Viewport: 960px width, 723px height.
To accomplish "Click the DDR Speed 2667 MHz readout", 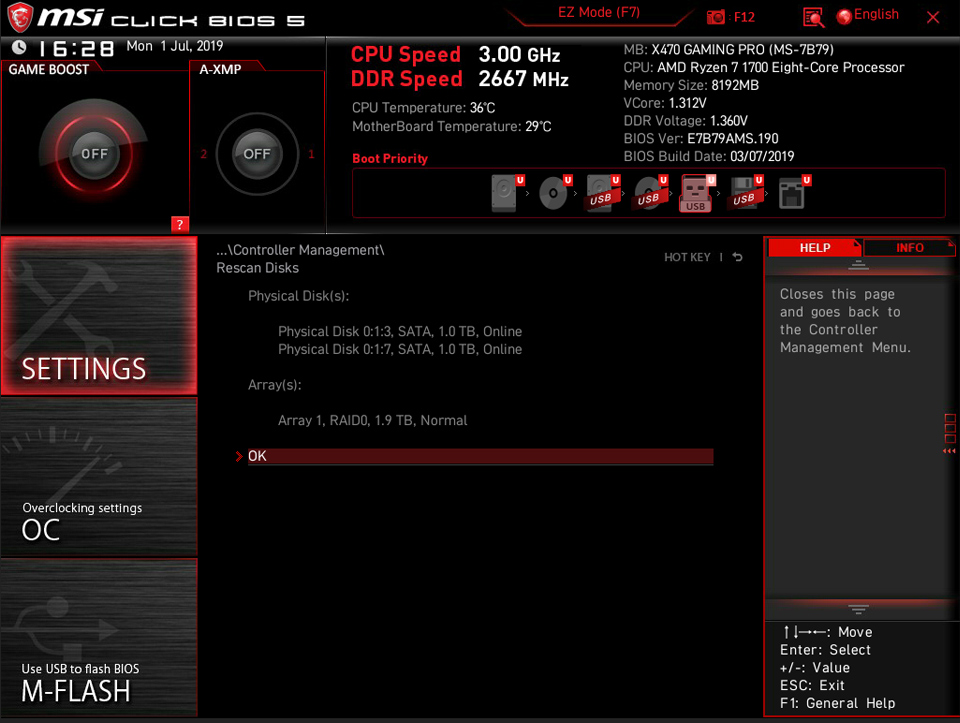I will pyautogui.click(x=459, y=79).
